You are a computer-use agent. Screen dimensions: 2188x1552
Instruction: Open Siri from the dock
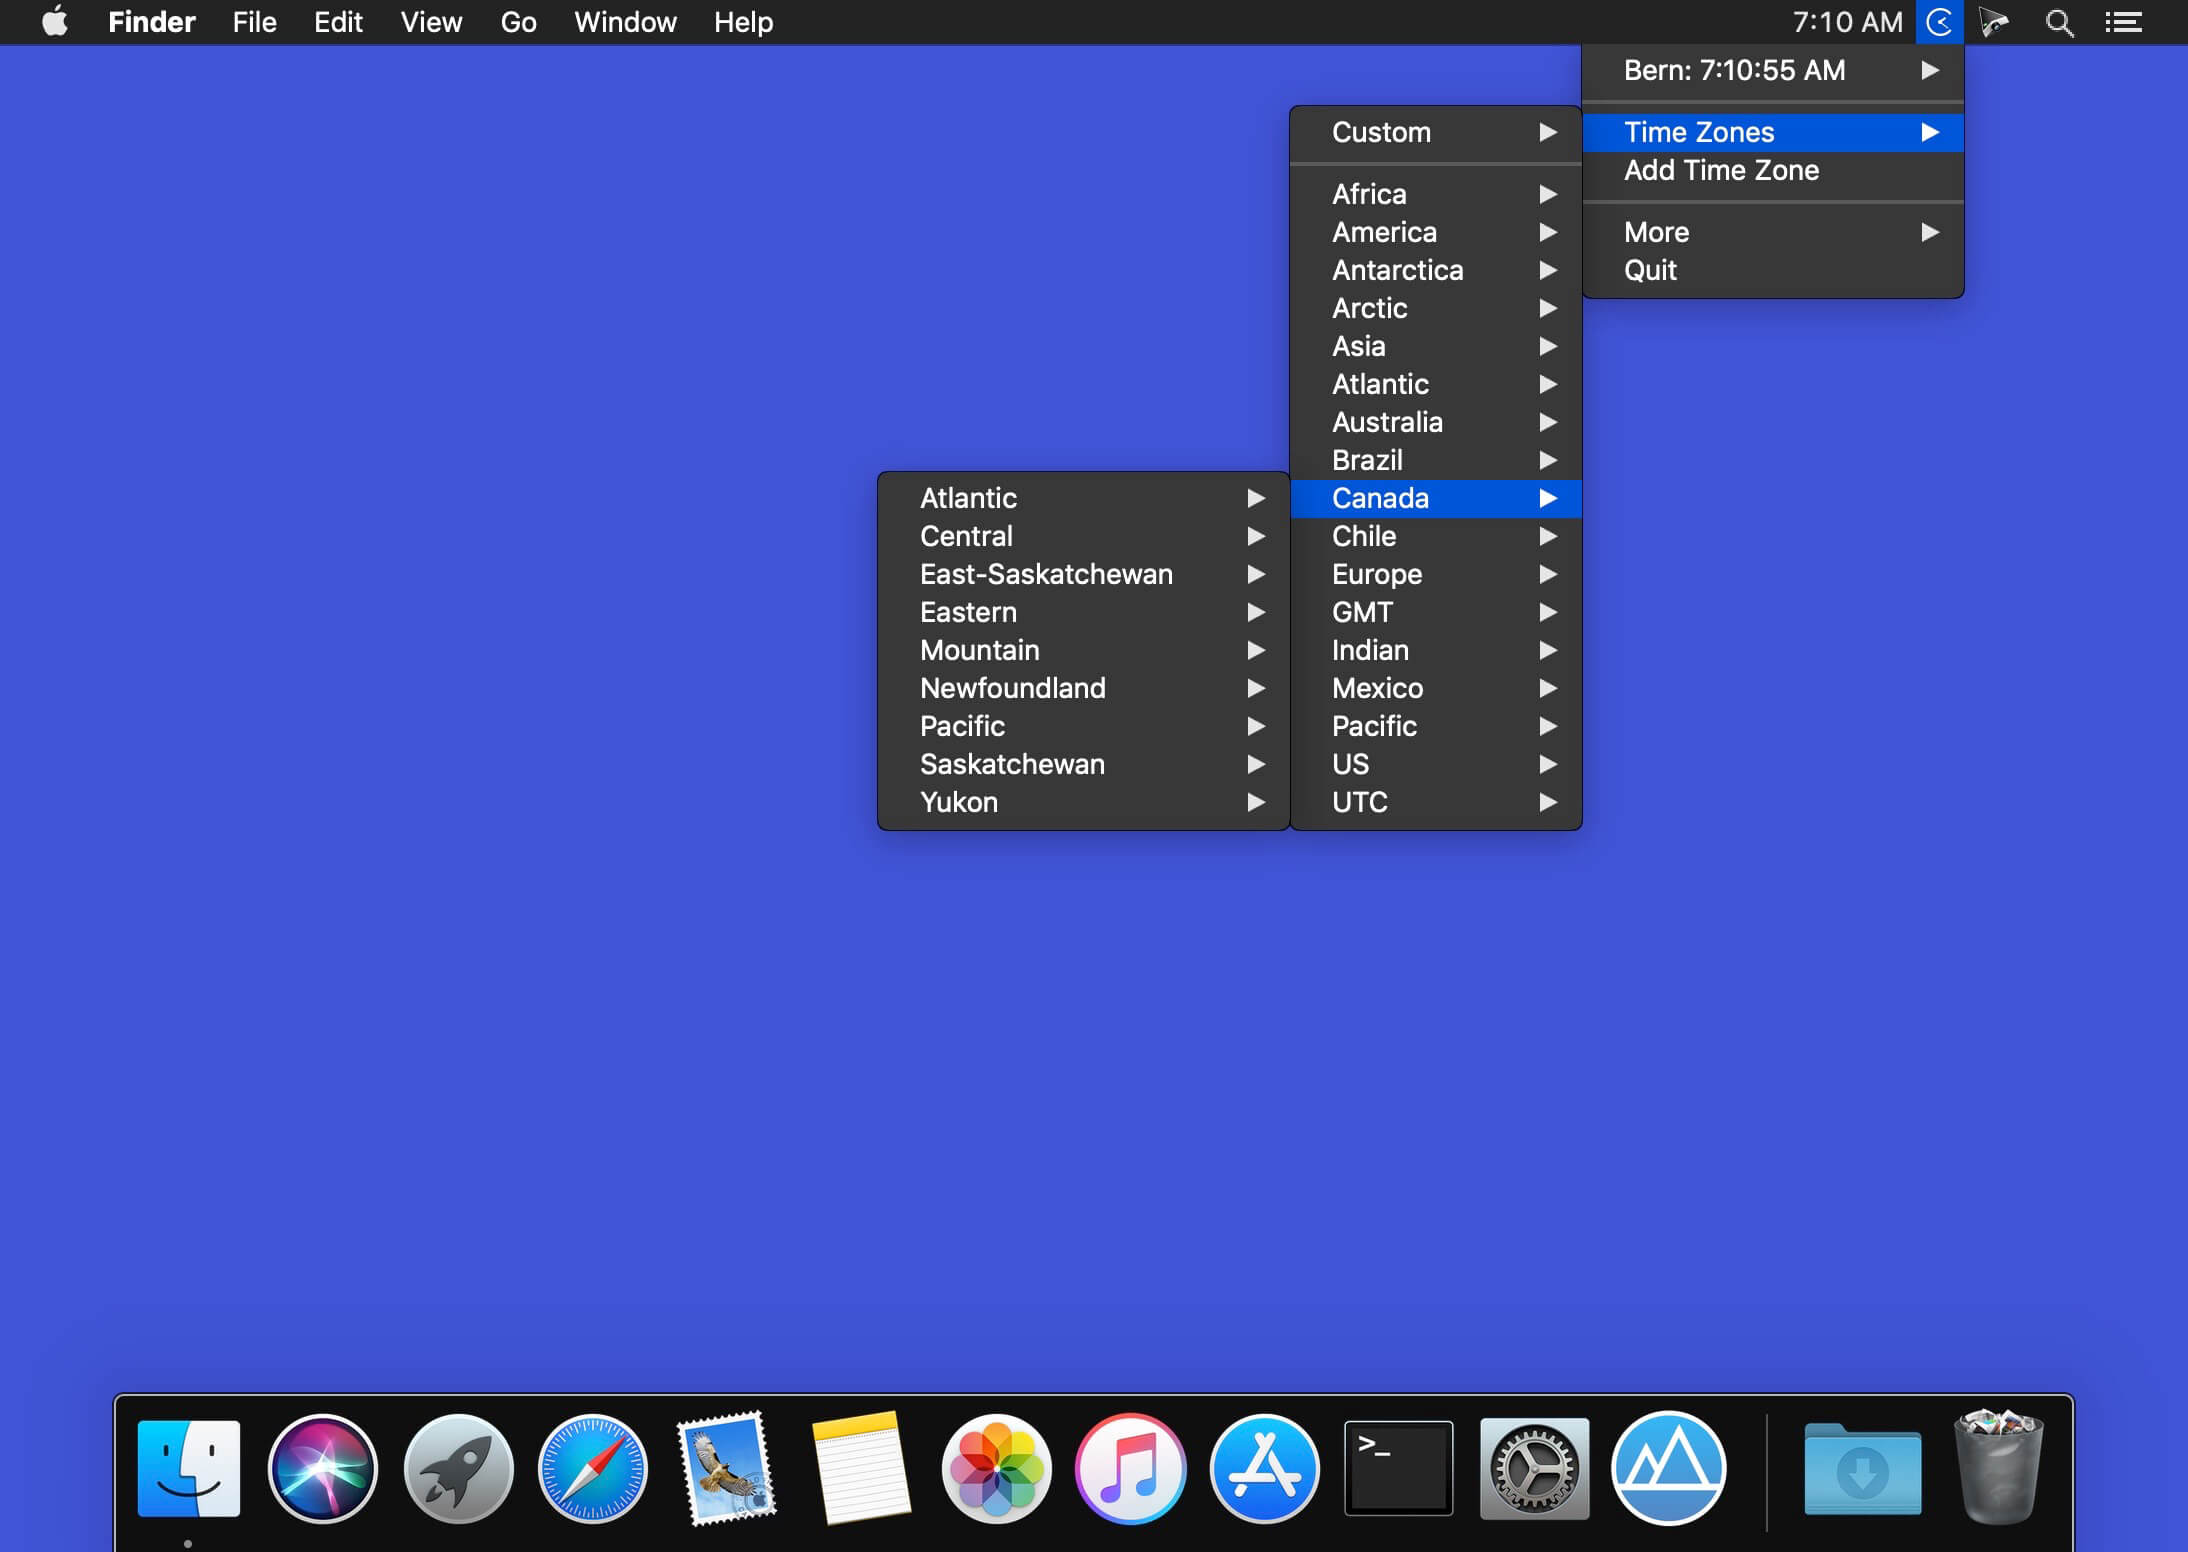pyautogui.click(x=322, y=1468)
